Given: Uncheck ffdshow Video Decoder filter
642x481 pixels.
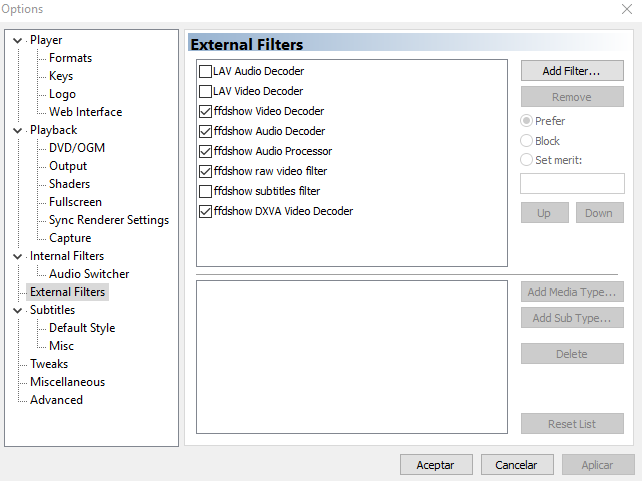Looking at the screenshot, I should (206, 112).
